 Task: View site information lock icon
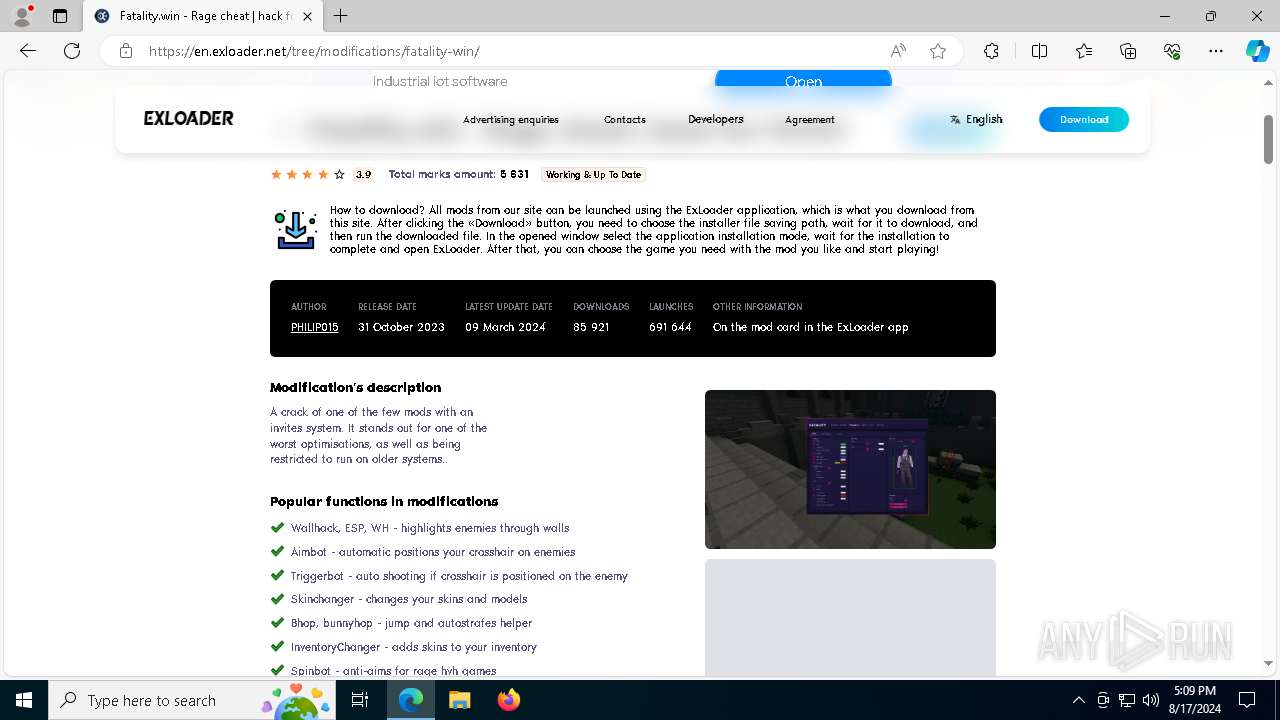126,51
